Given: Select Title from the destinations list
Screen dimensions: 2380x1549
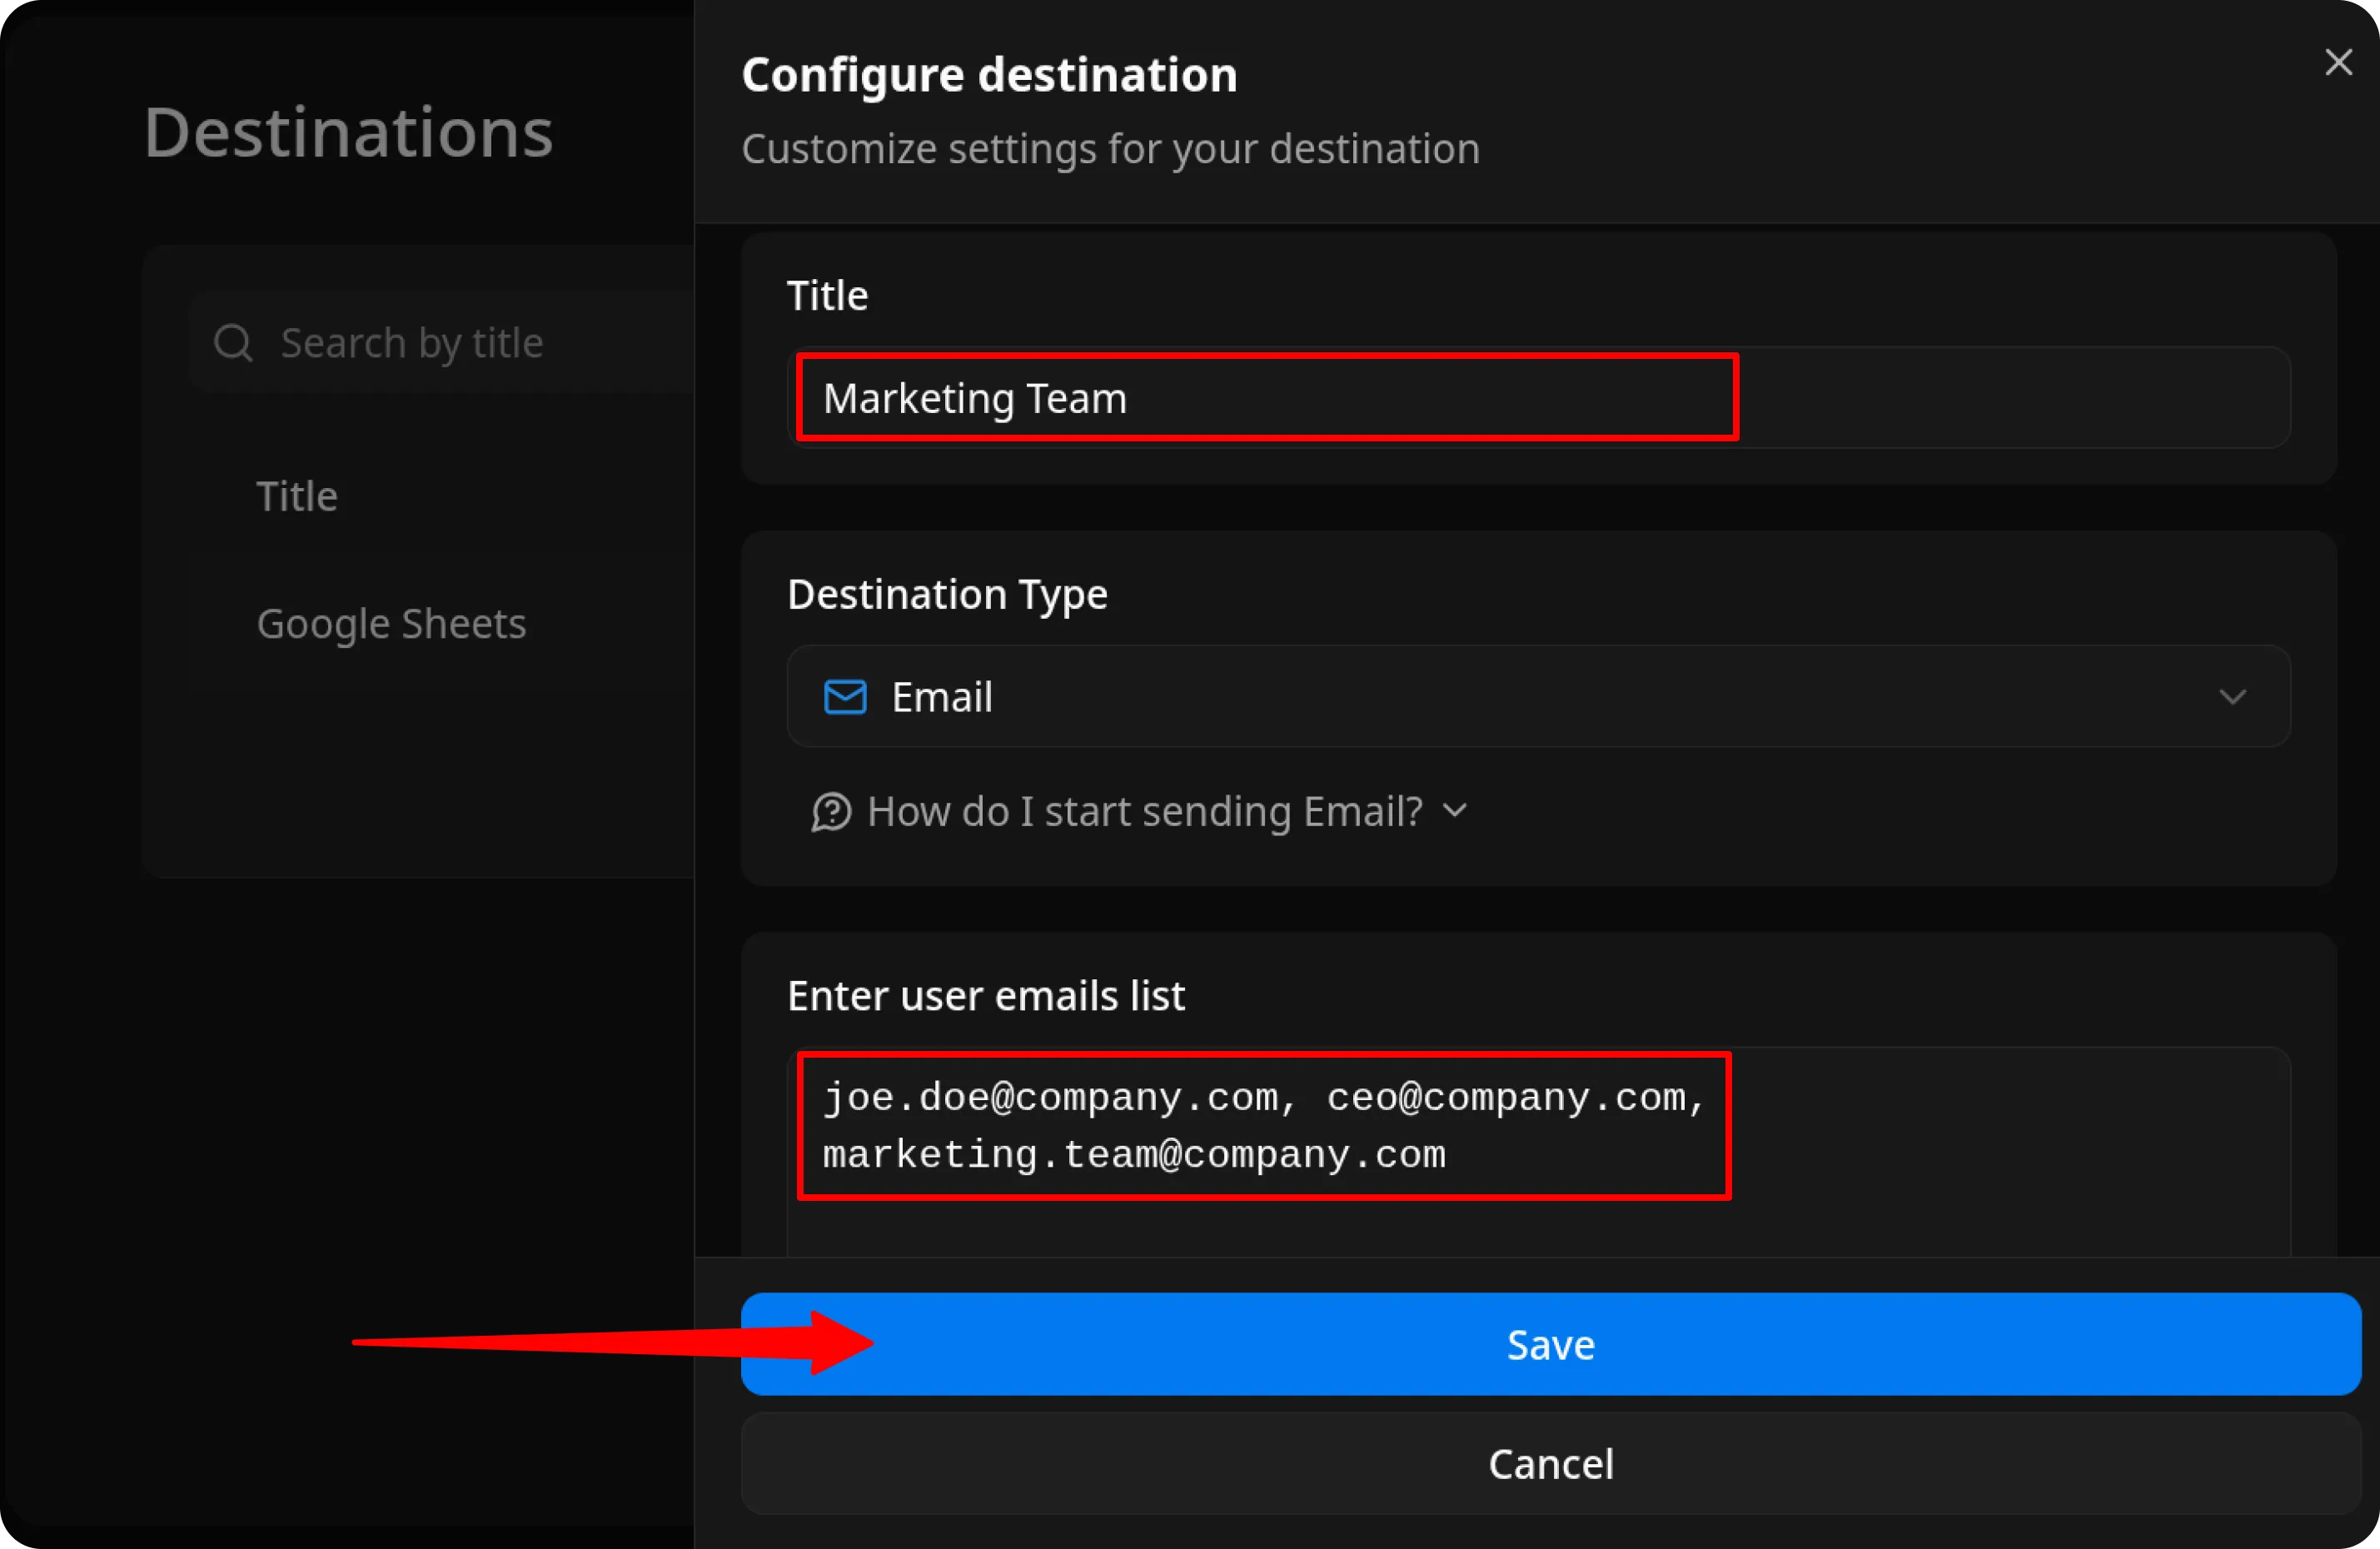Looking at the screenshot, I should [296, 495].
